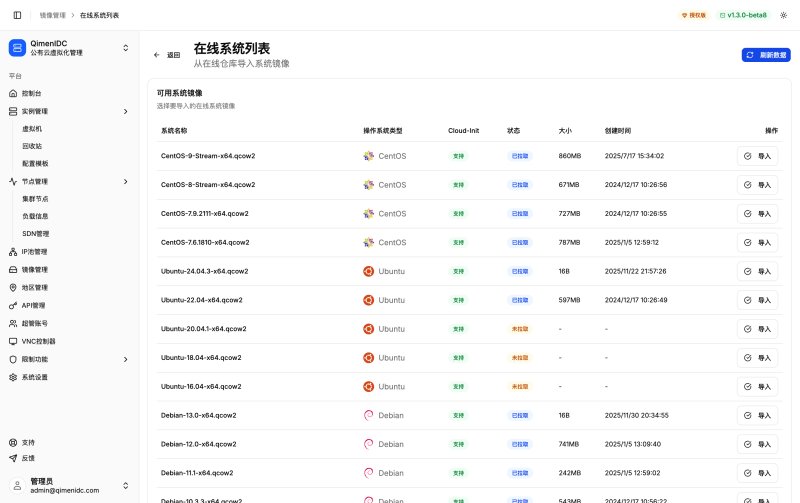
Task: Open the 镜像管理 disk icon
Action: coord(13,270)
